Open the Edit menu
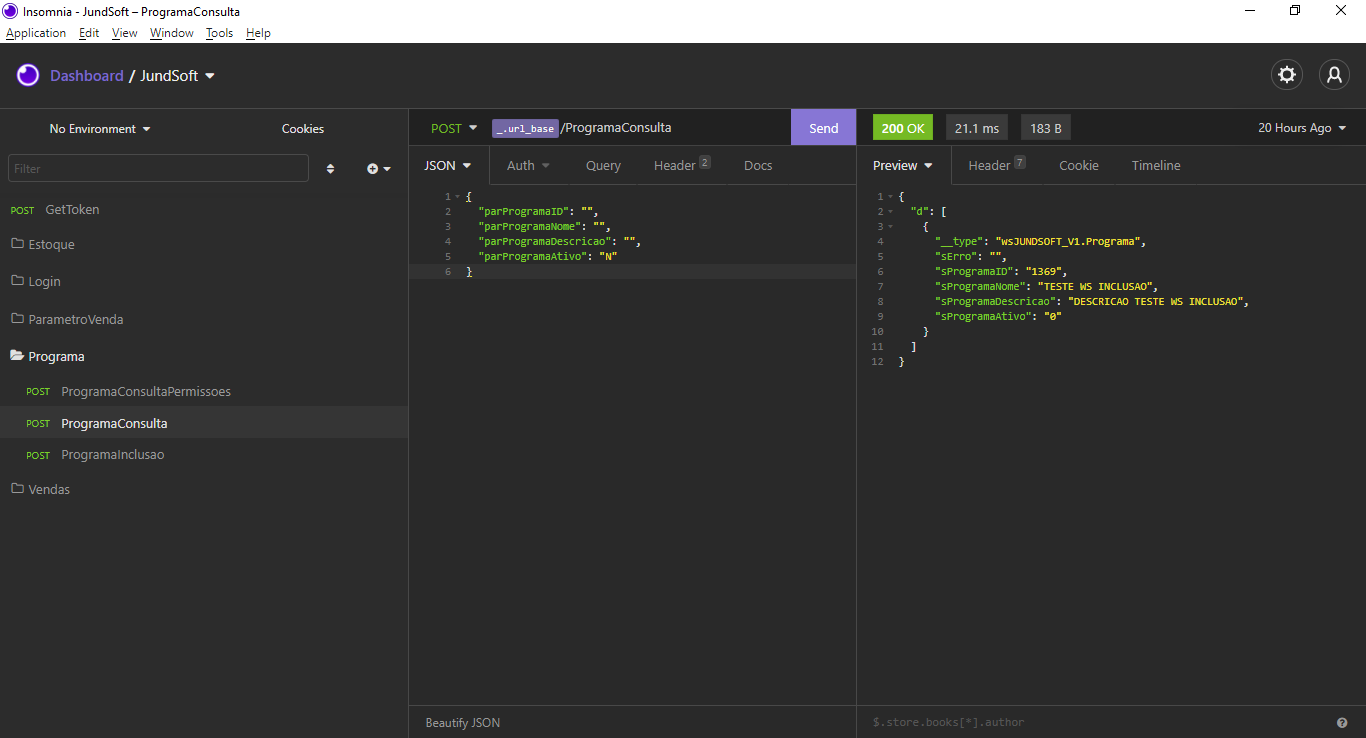 tap(89, 33)
